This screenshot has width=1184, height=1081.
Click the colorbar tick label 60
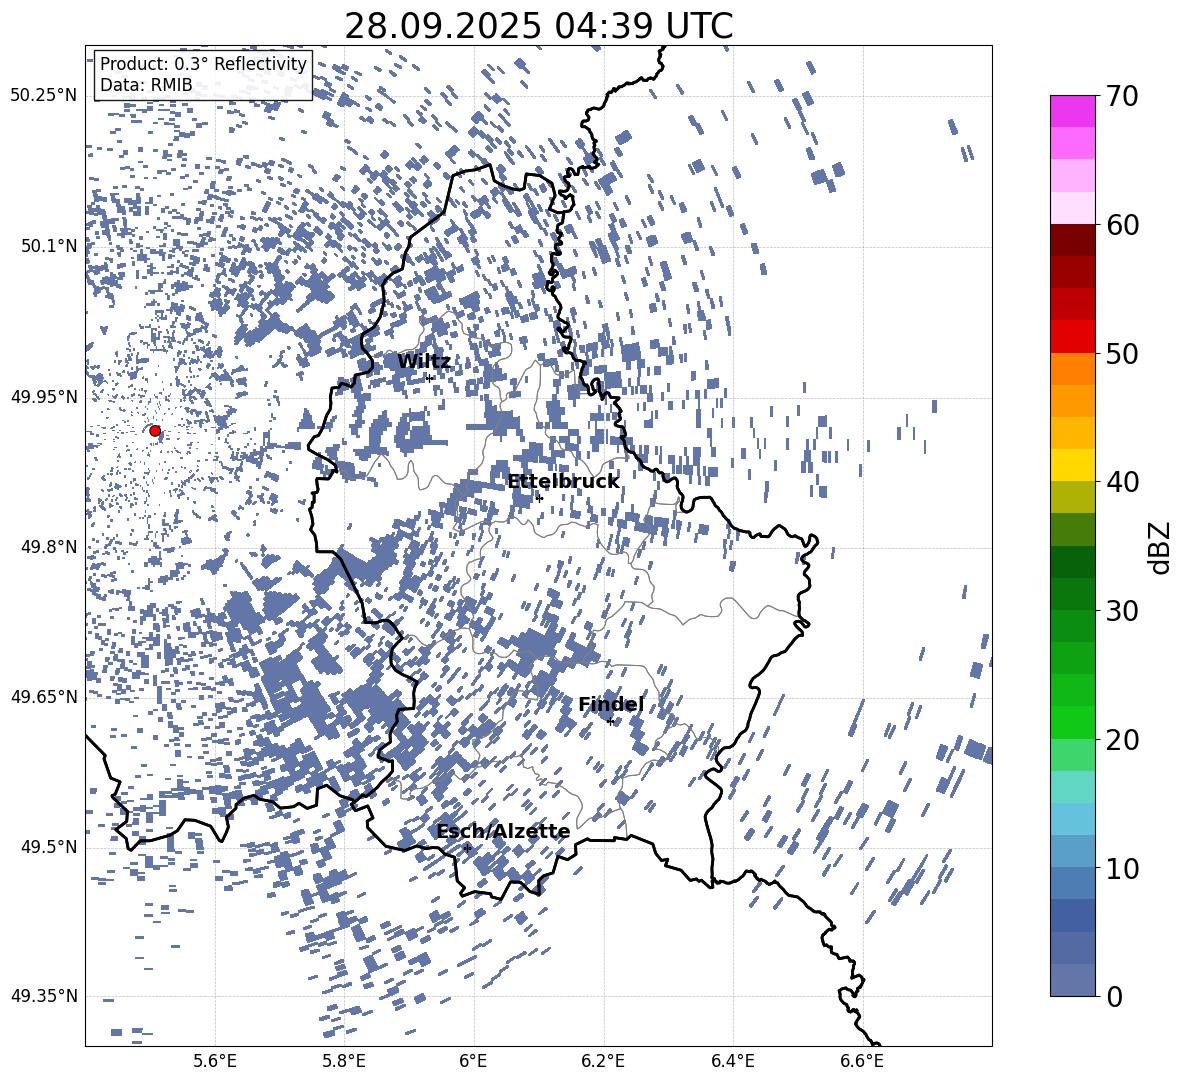[x=1122, y=225]
